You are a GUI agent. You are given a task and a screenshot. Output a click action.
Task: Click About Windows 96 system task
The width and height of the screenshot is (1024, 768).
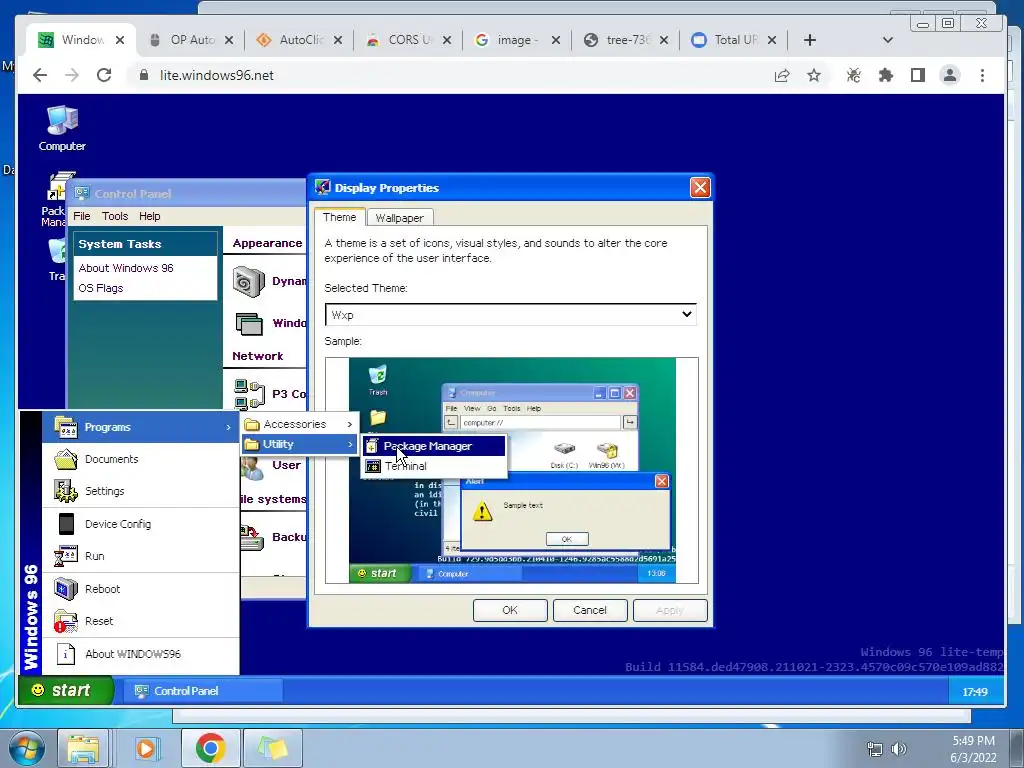coord(126,268)
